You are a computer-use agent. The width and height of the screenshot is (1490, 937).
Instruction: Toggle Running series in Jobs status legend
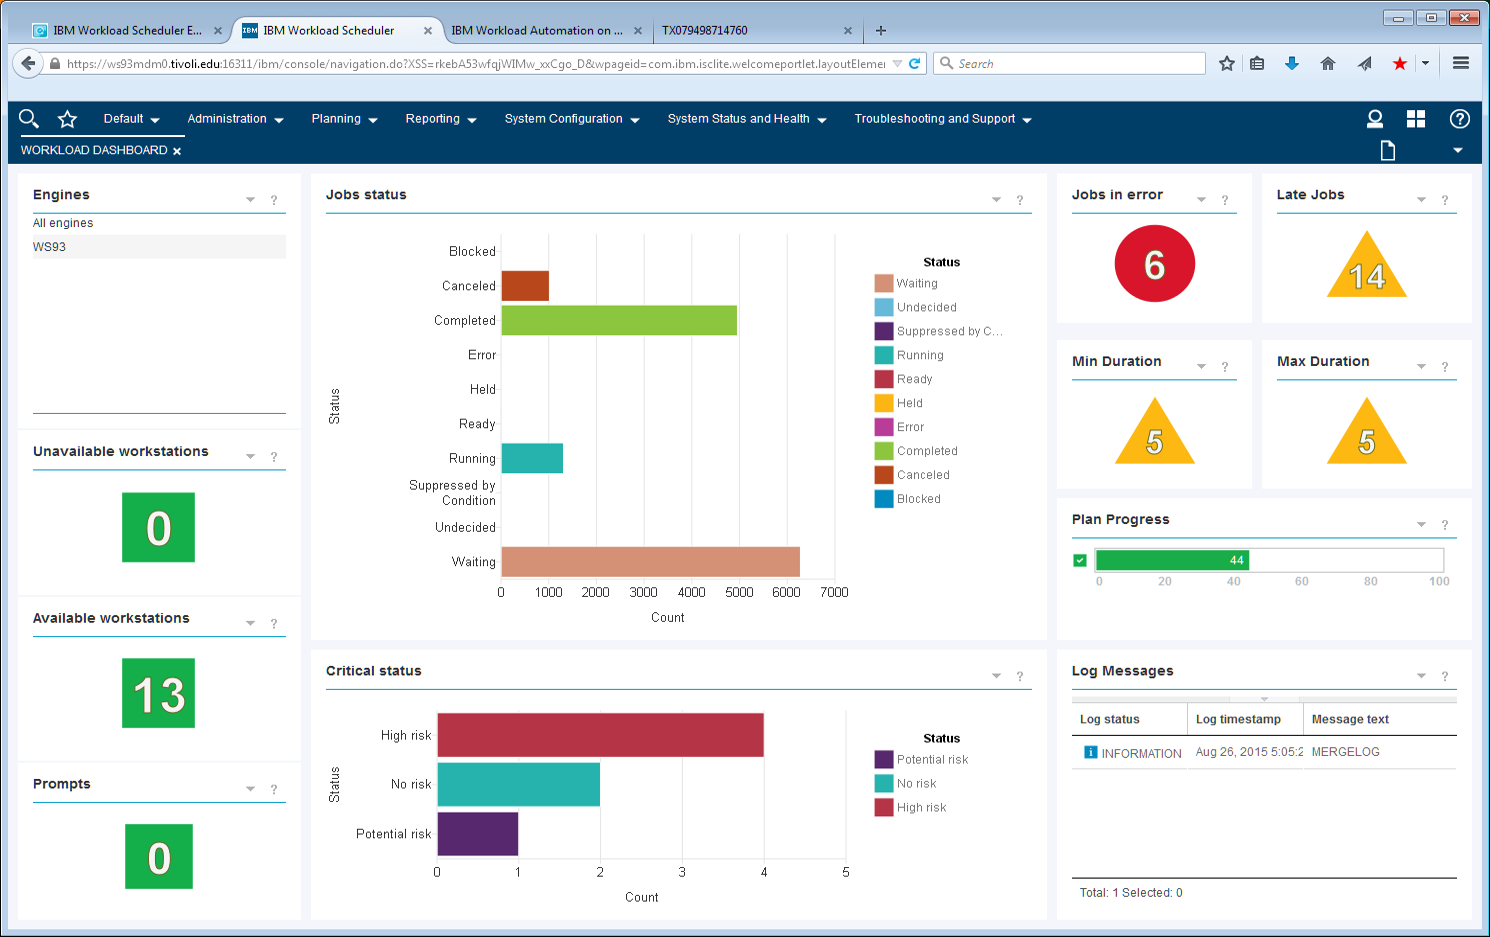pos(909,355)
